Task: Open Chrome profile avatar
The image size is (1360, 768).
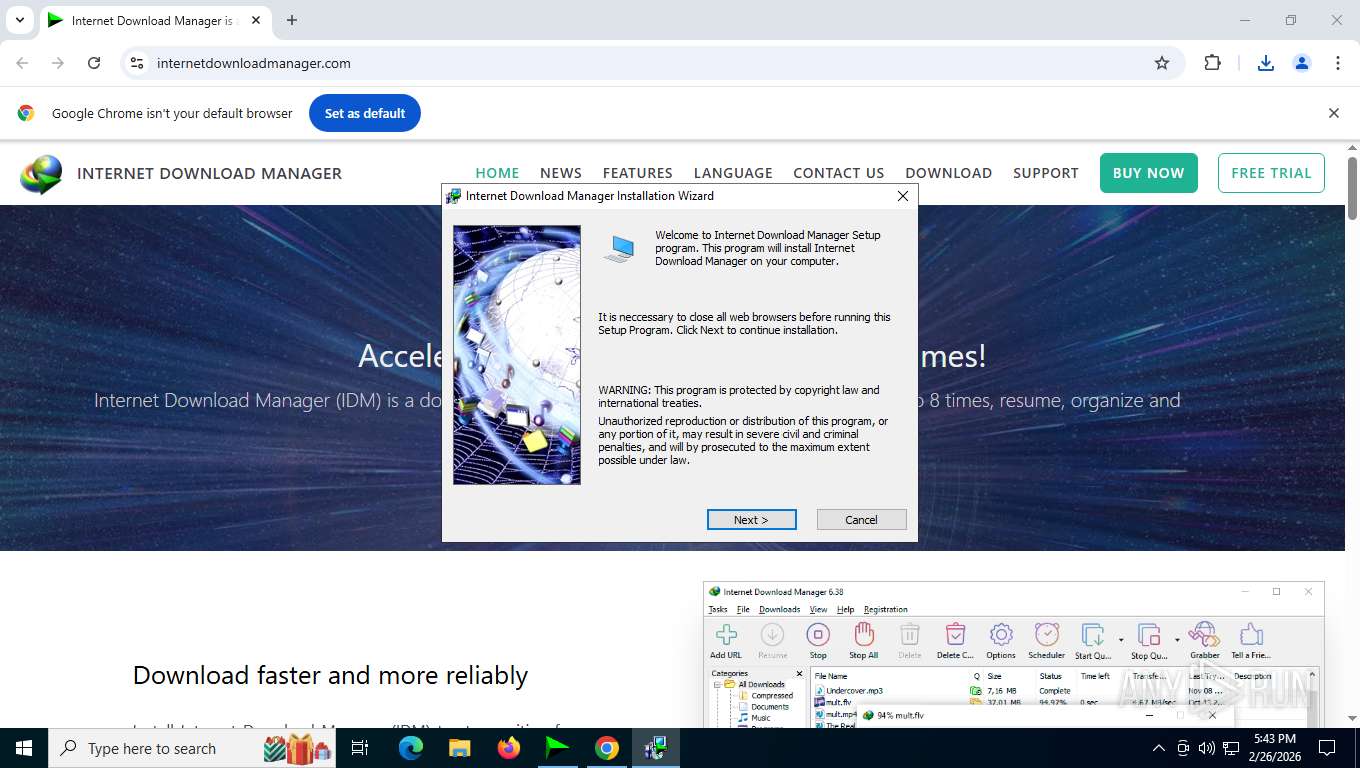Action: click(1302, 63)
